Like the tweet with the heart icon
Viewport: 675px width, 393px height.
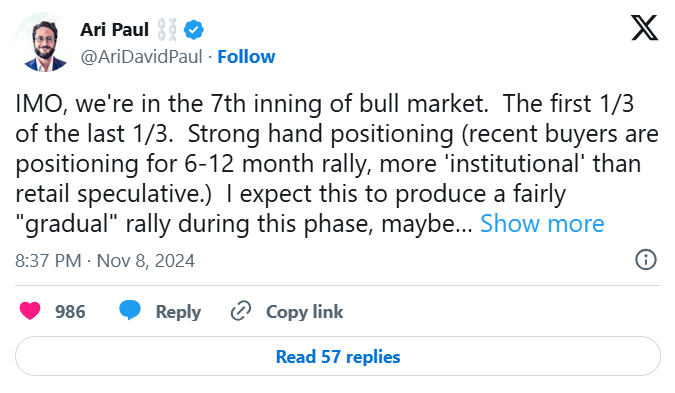tap(30, 311)
